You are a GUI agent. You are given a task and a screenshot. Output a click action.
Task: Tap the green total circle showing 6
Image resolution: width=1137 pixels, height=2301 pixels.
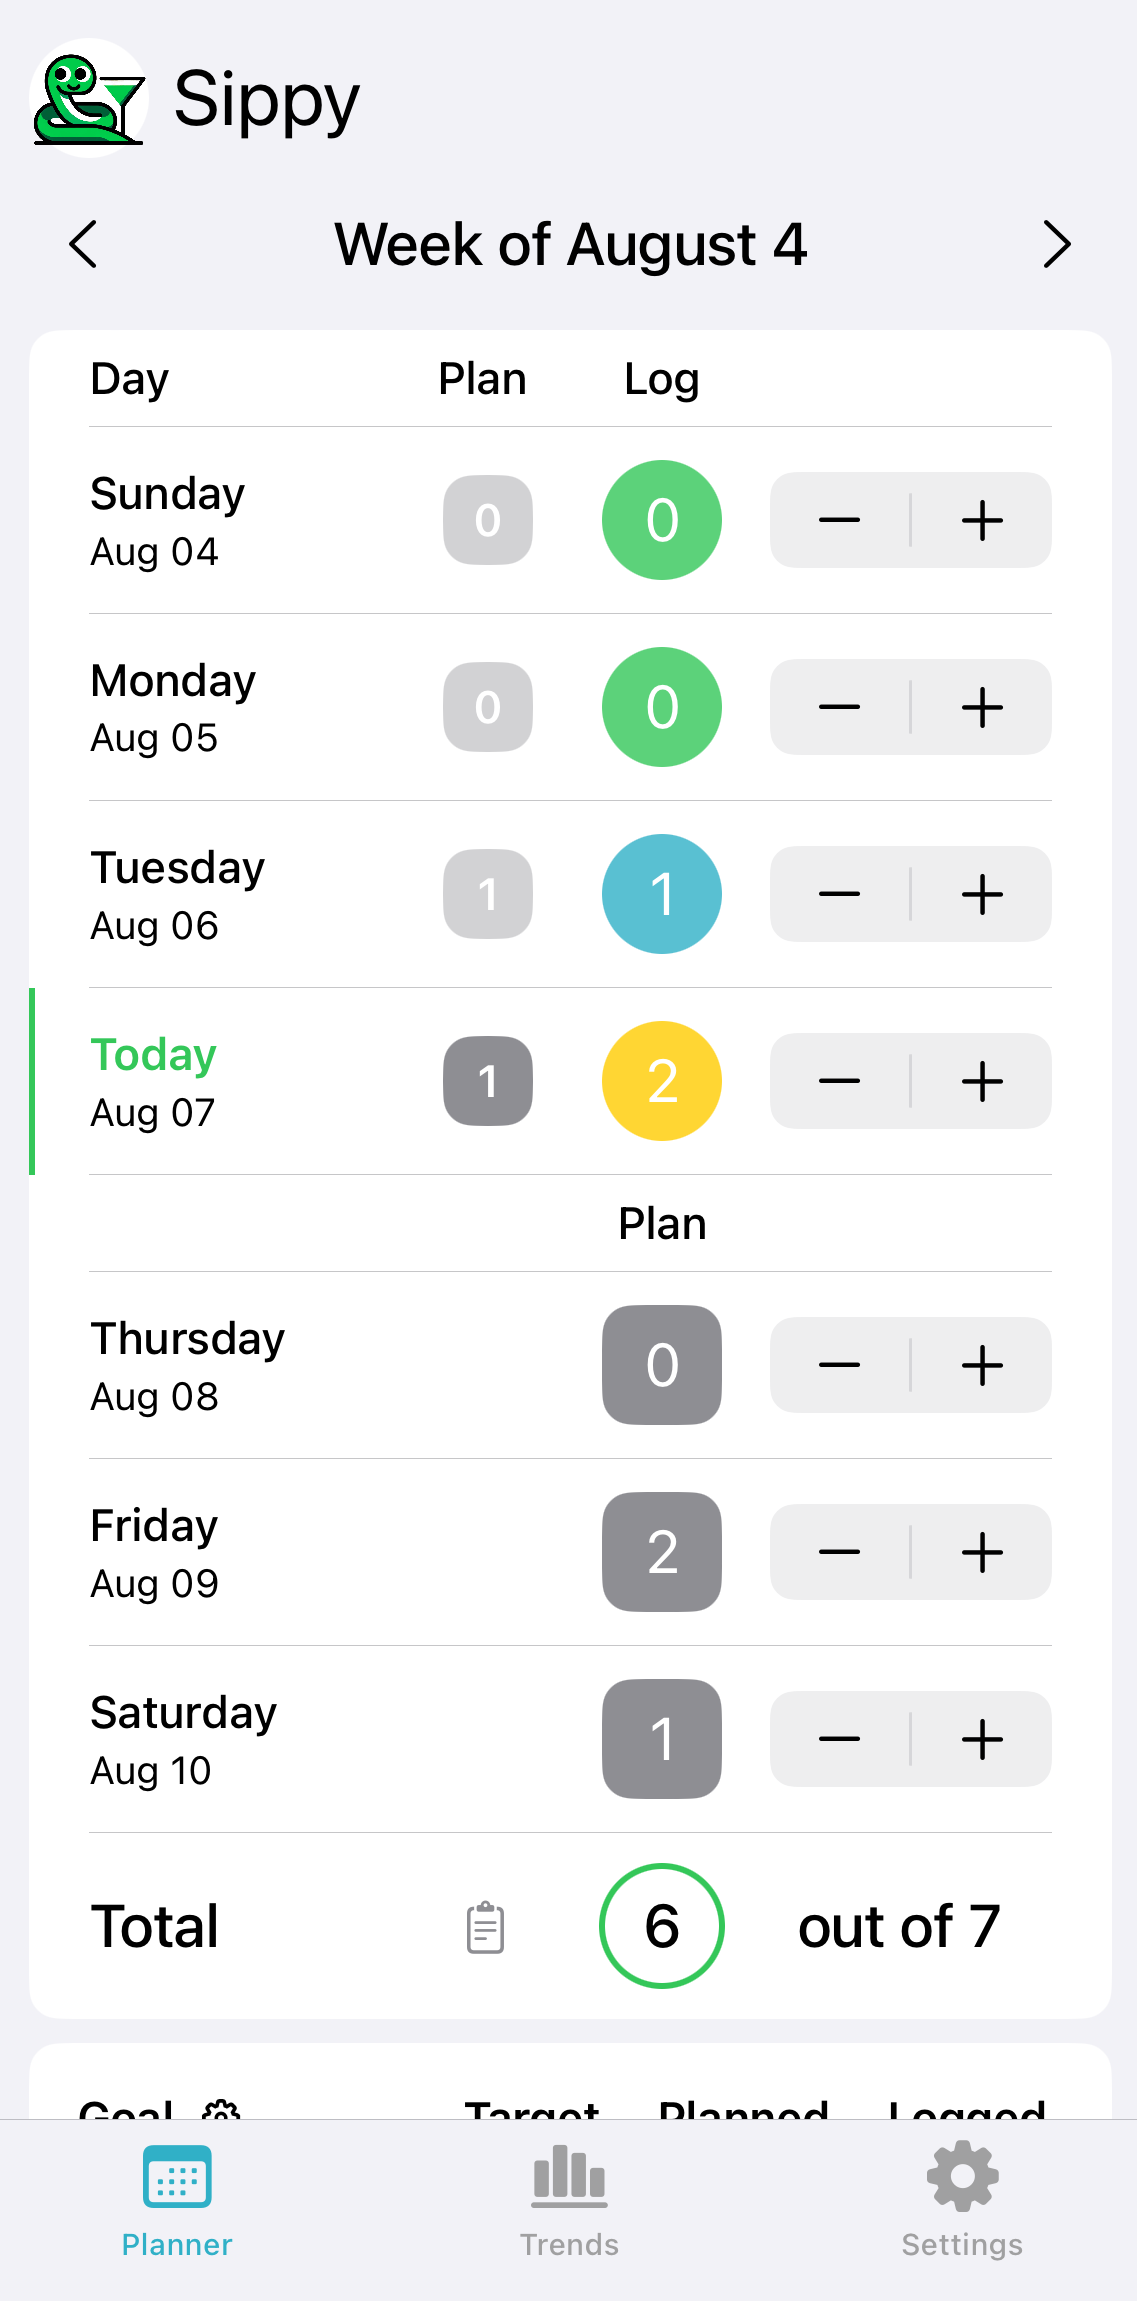click(662, 1926)
